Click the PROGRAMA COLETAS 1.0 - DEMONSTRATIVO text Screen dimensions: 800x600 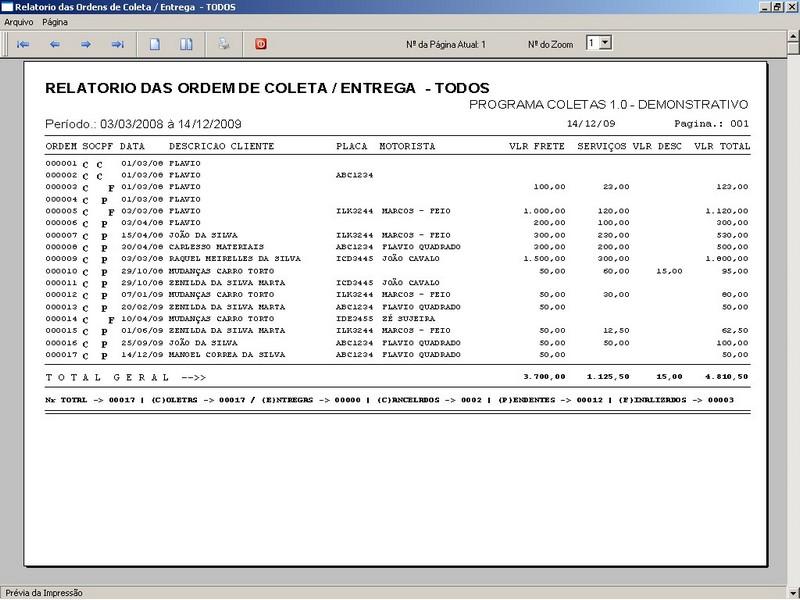(608, 105)
